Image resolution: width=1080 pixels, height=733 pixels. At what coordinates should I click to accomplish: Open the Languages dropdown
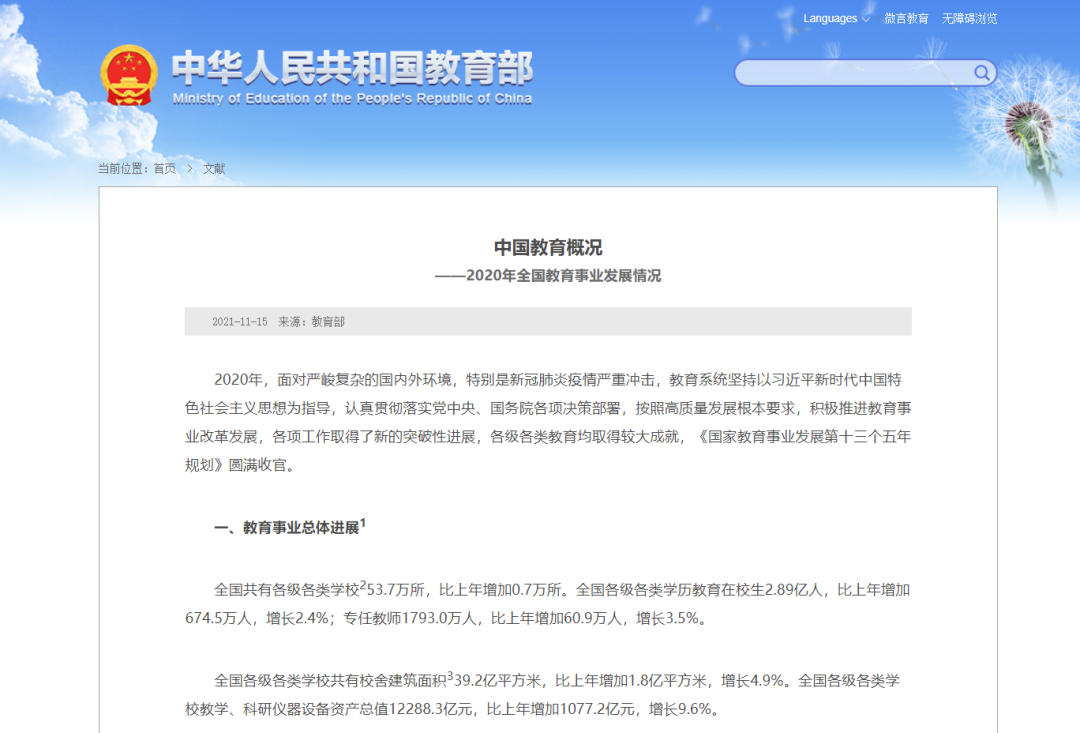point(829,18)
